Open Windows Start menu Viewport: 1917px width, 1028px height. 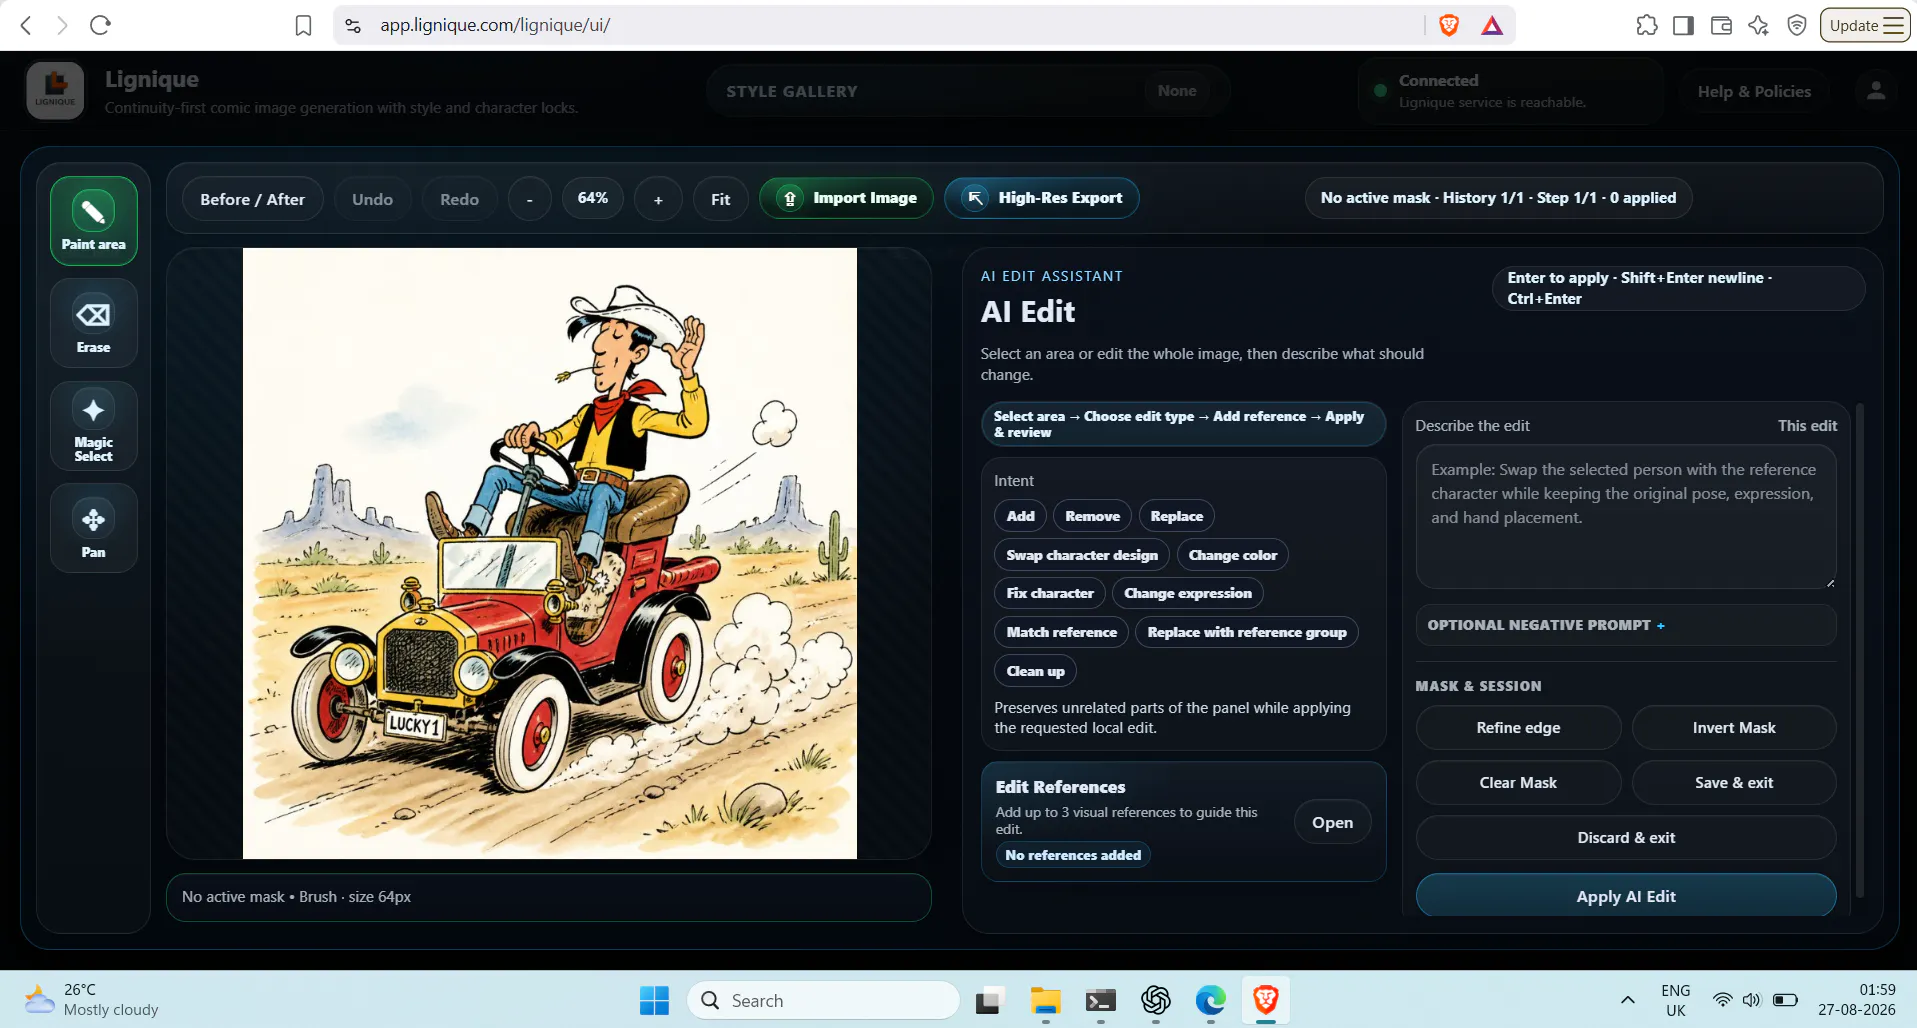pyautogui.click(x=654, y=1000)
